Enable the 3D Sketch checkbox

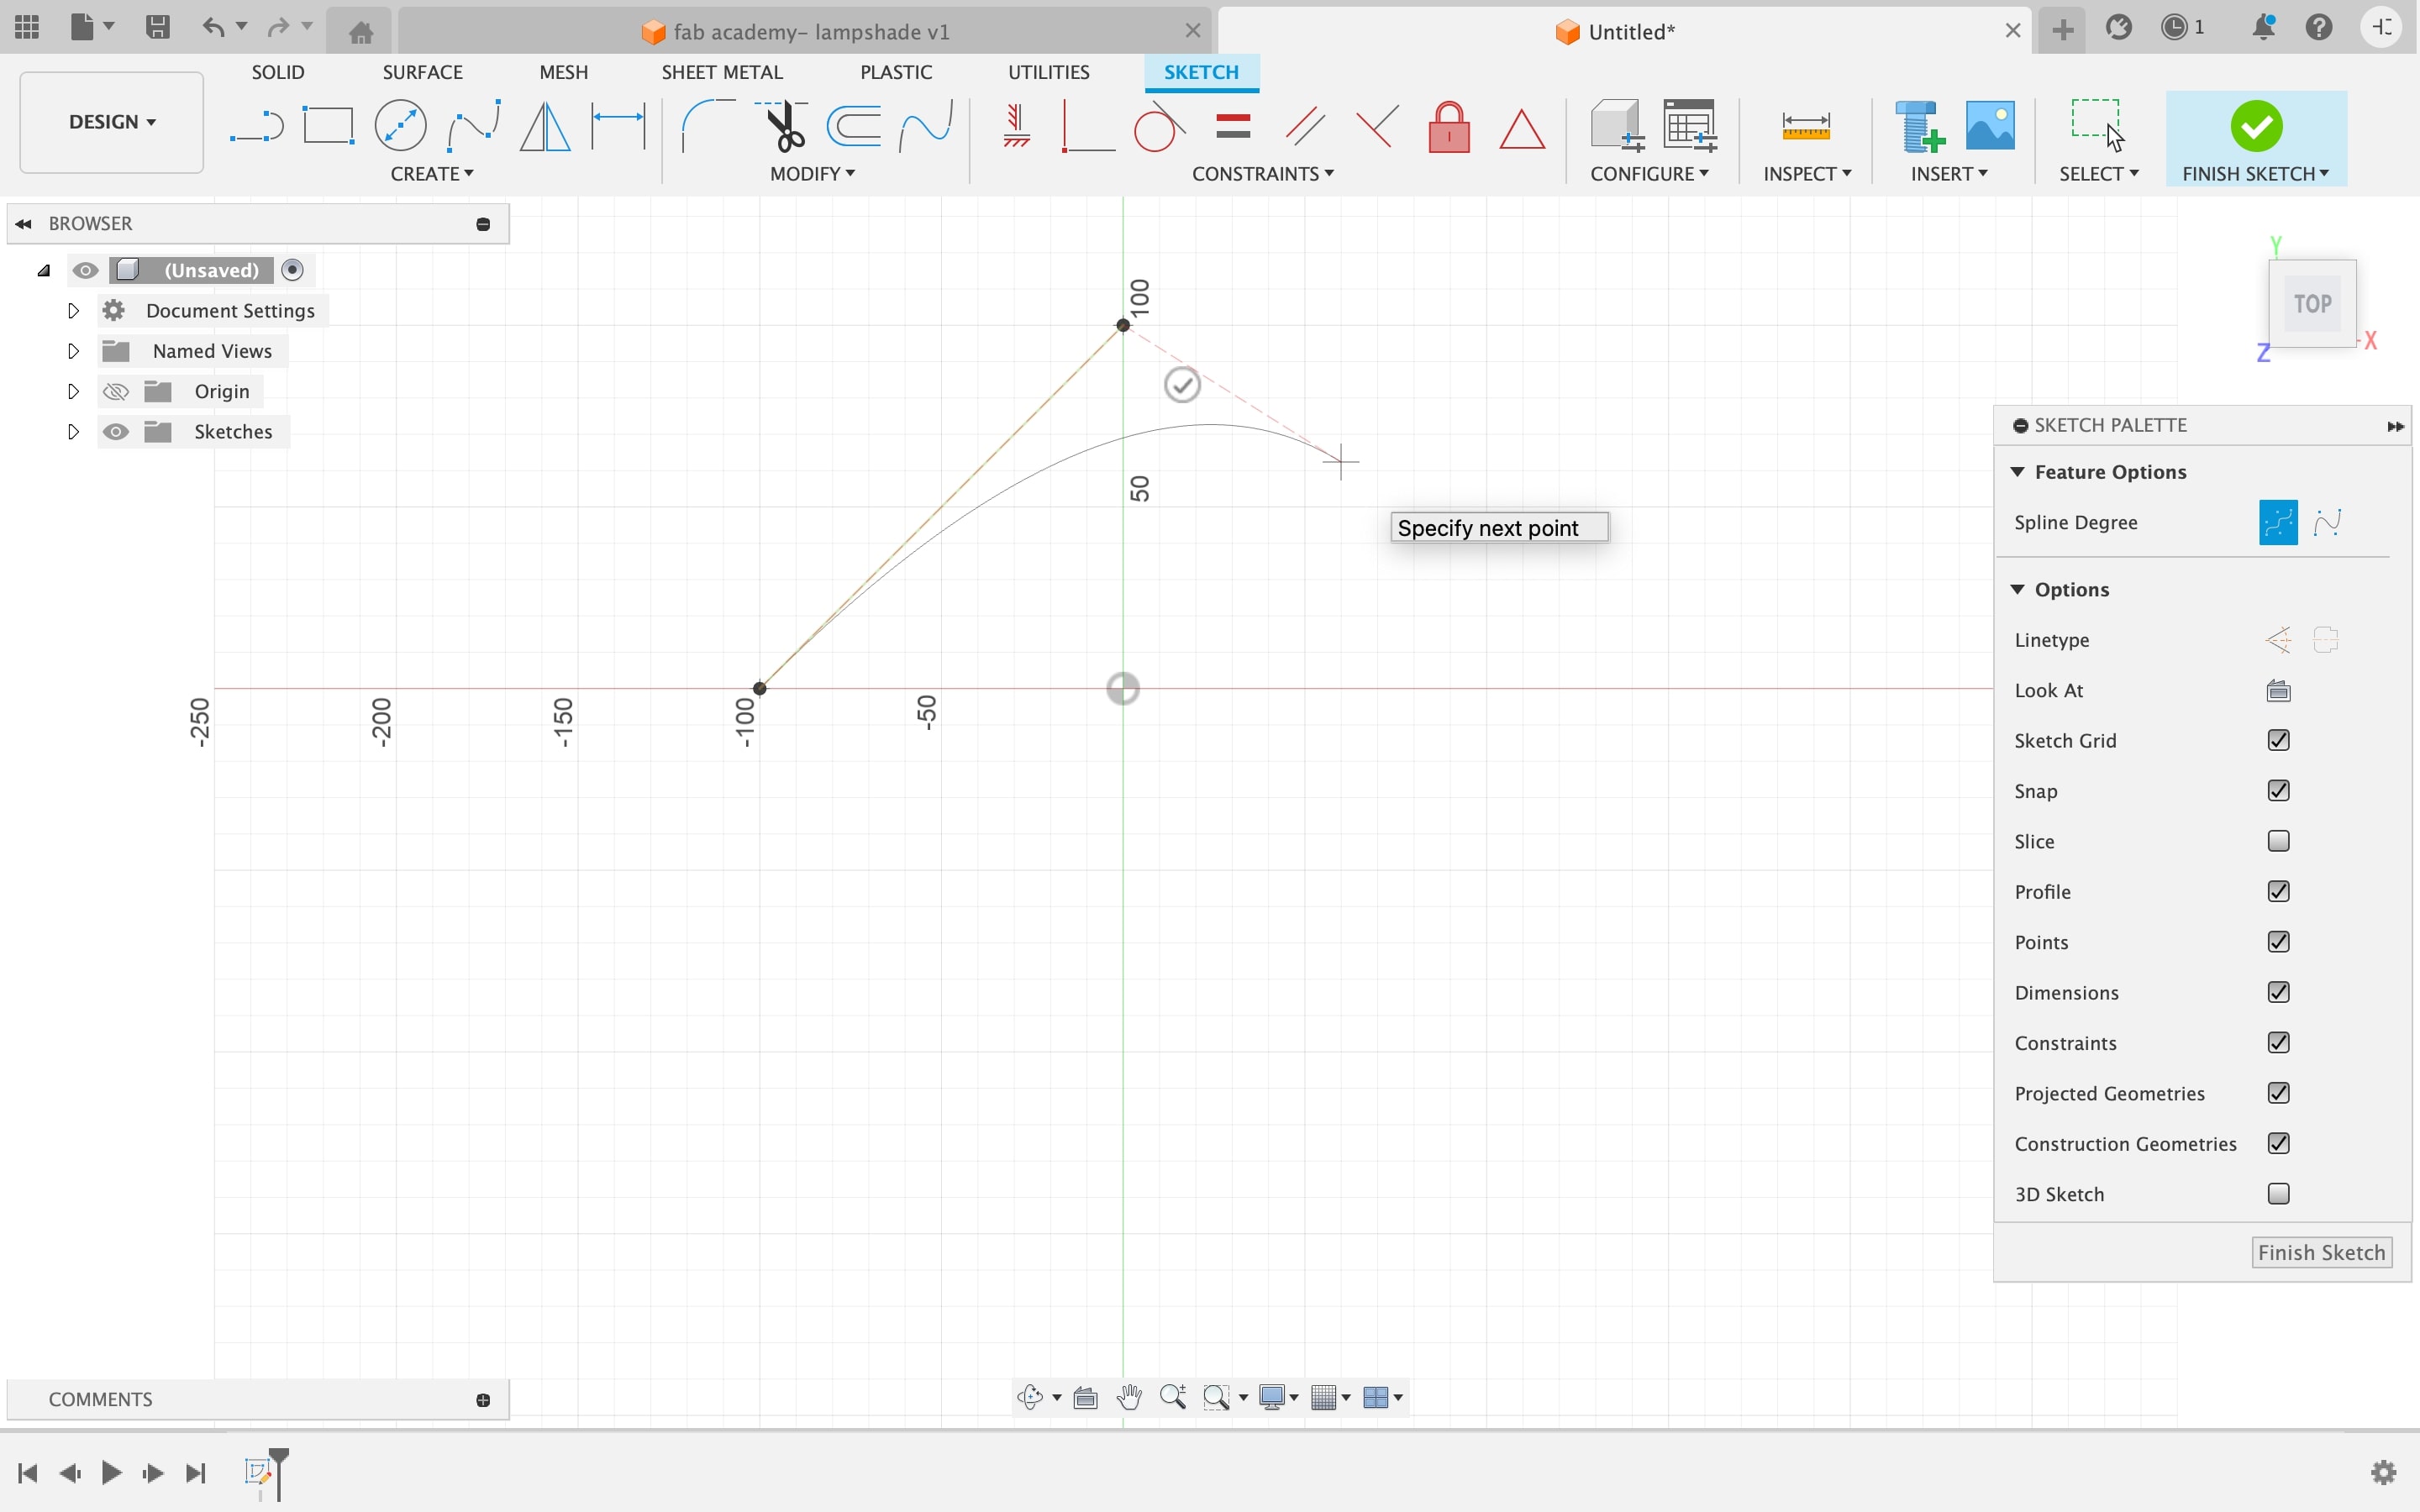[x=2278, y=1193]
